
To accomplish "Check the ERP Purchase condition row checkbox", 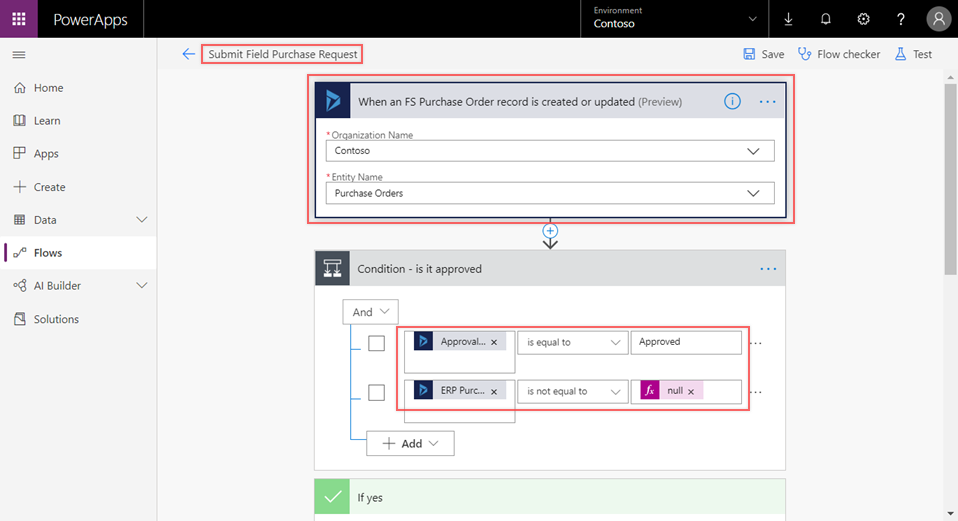I will coord(376,393).
